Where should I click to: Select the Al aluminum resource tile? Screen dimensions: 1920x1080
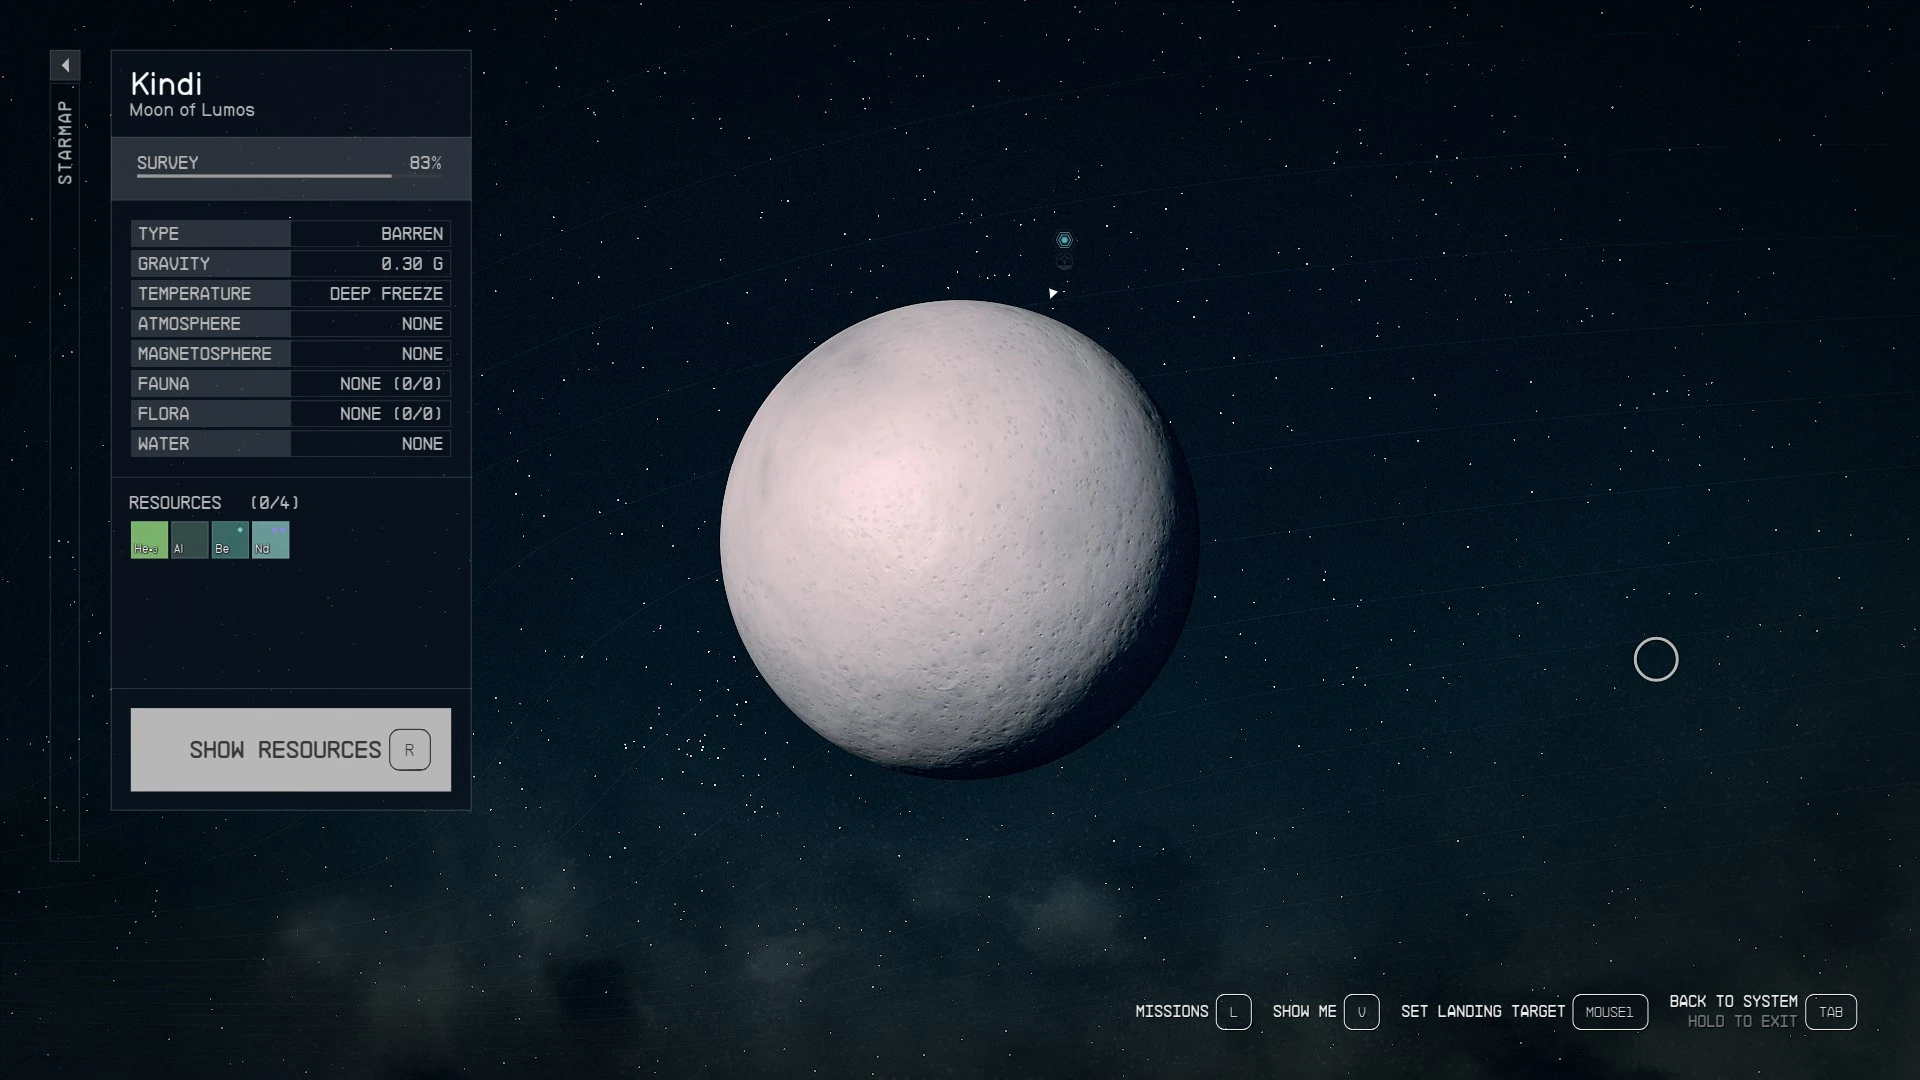point(189,540)
